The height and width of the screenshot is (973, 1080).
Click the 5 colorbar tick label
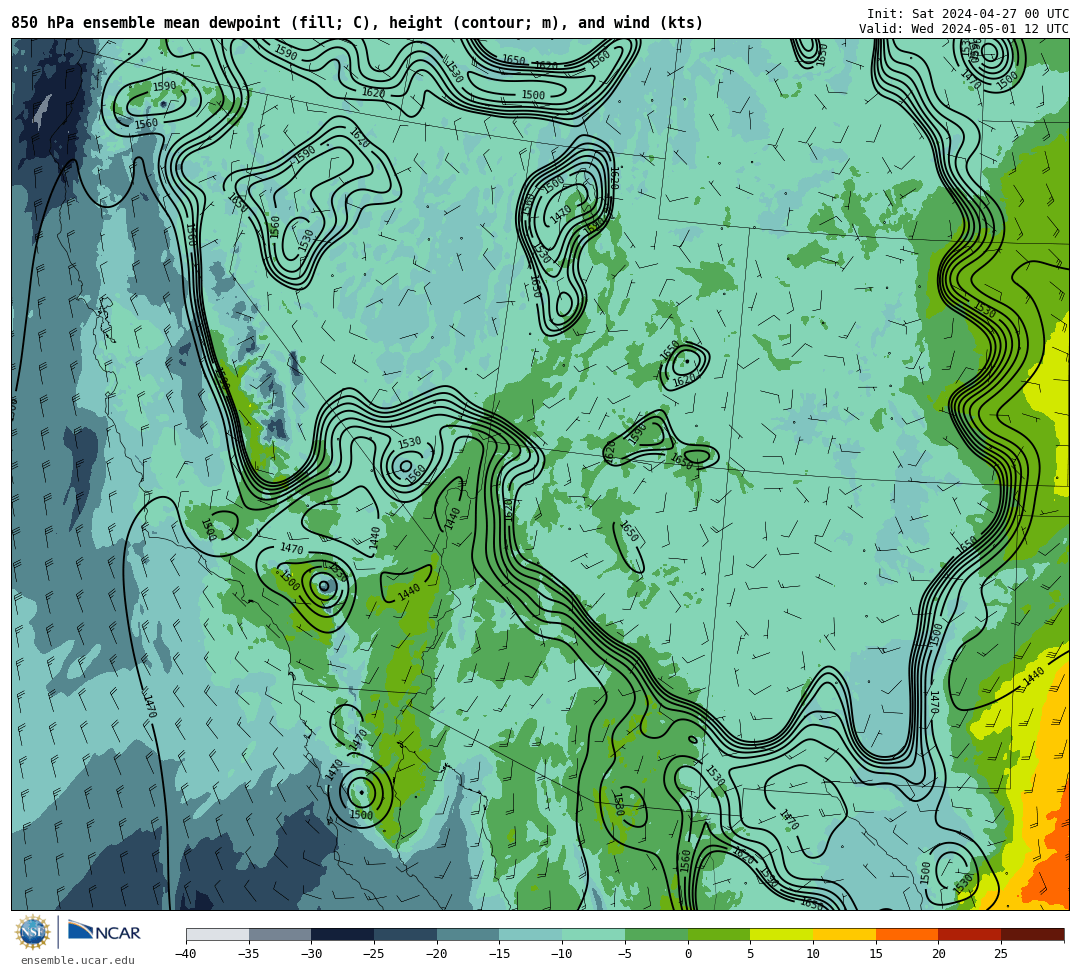tap(751, 954)
